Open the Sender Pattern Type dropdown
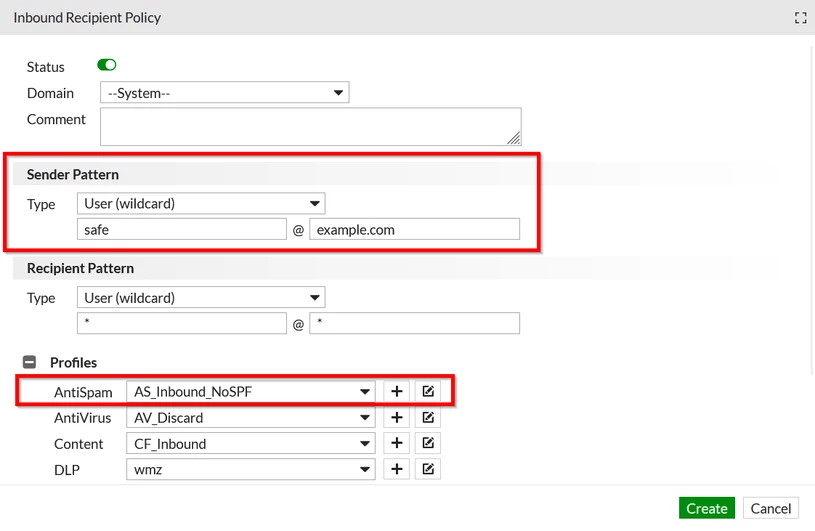The image size is (815, 531). click(x=201, y=203)
